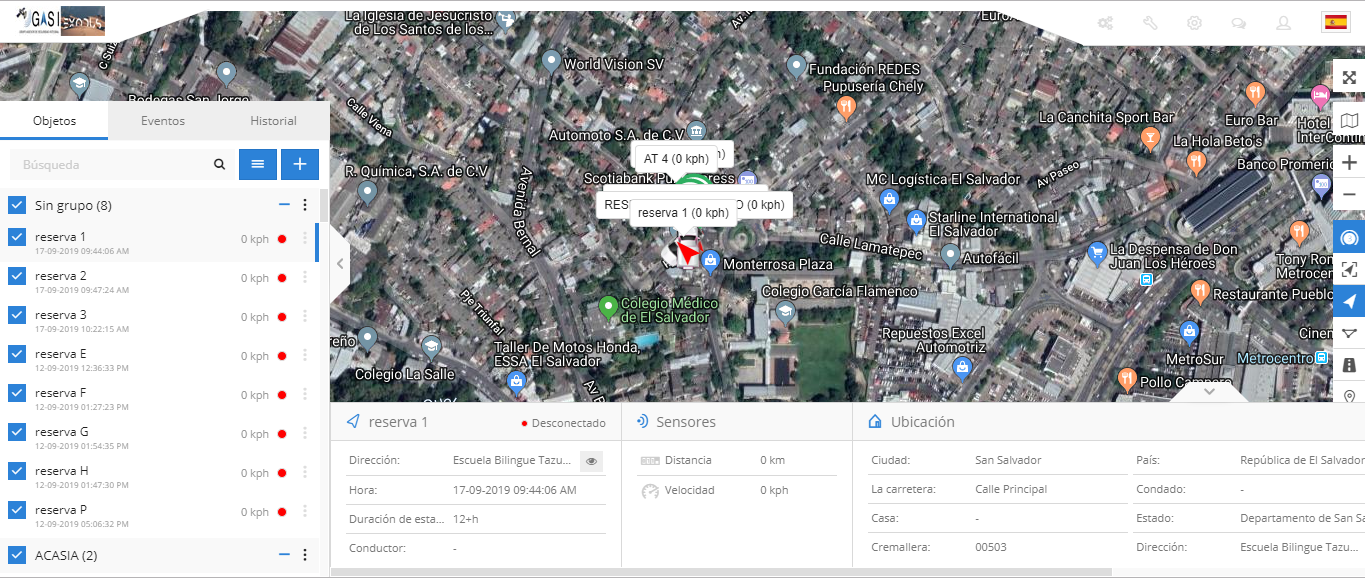
Task: Toggle the Sin grupo group checkbox
Action: pos(17,205)
